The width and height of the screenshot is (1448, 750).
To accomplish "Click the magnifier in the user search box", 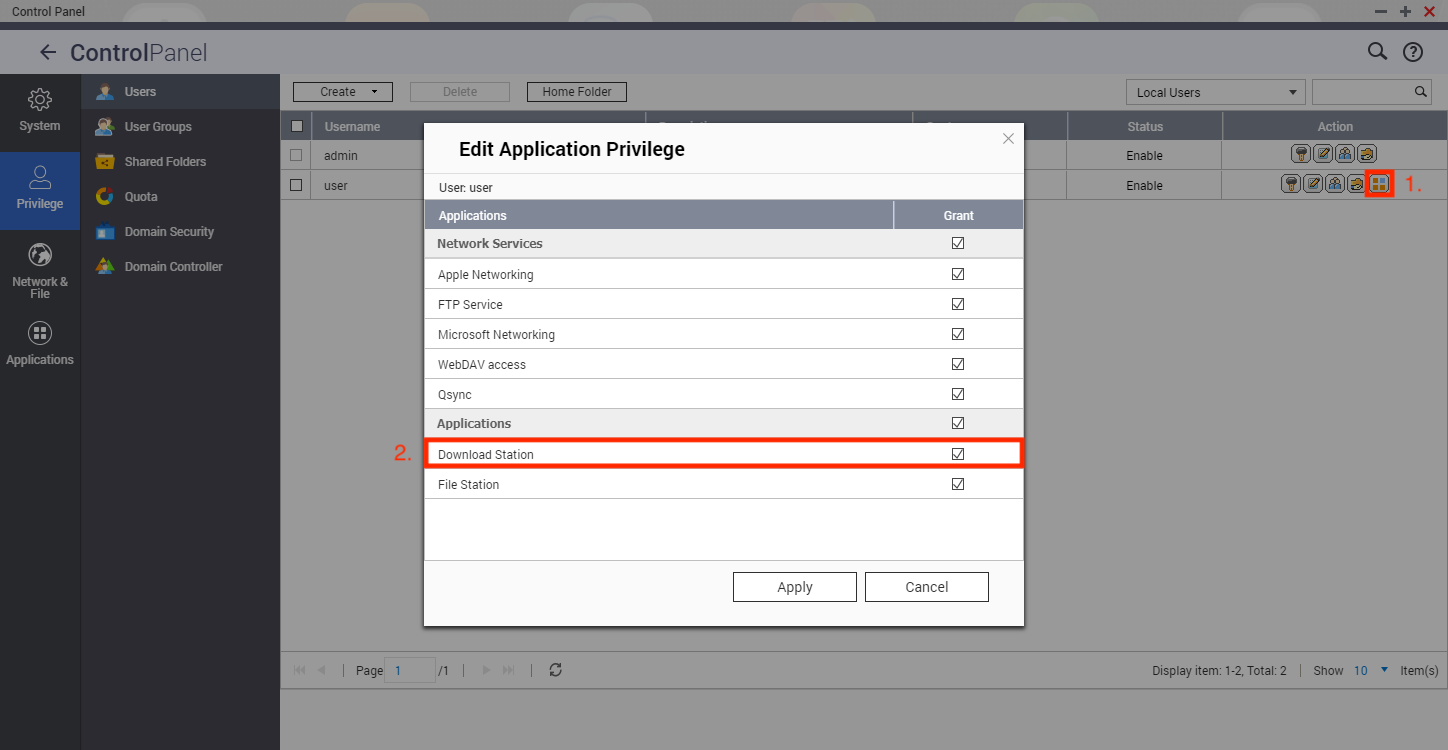I will [1420, 92].
